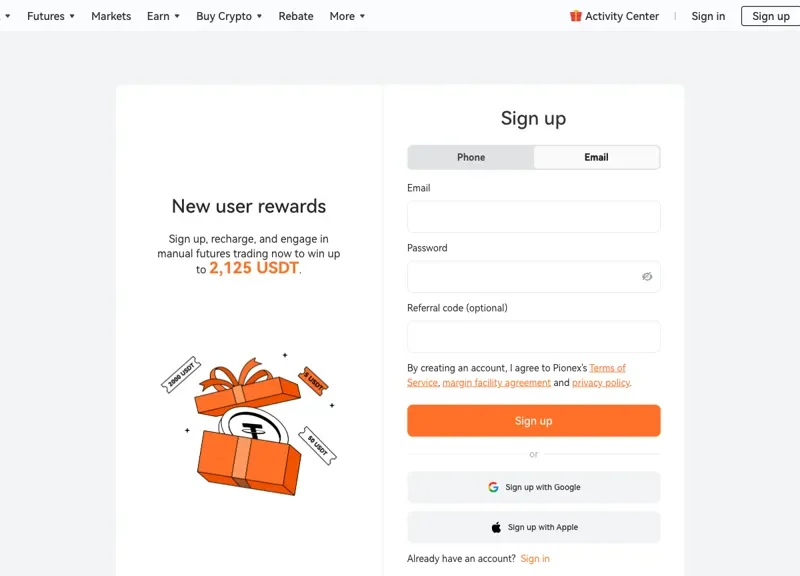This screenshot has height=576, width=800.
Task: Open the Markets page
Action: point(111,16)
